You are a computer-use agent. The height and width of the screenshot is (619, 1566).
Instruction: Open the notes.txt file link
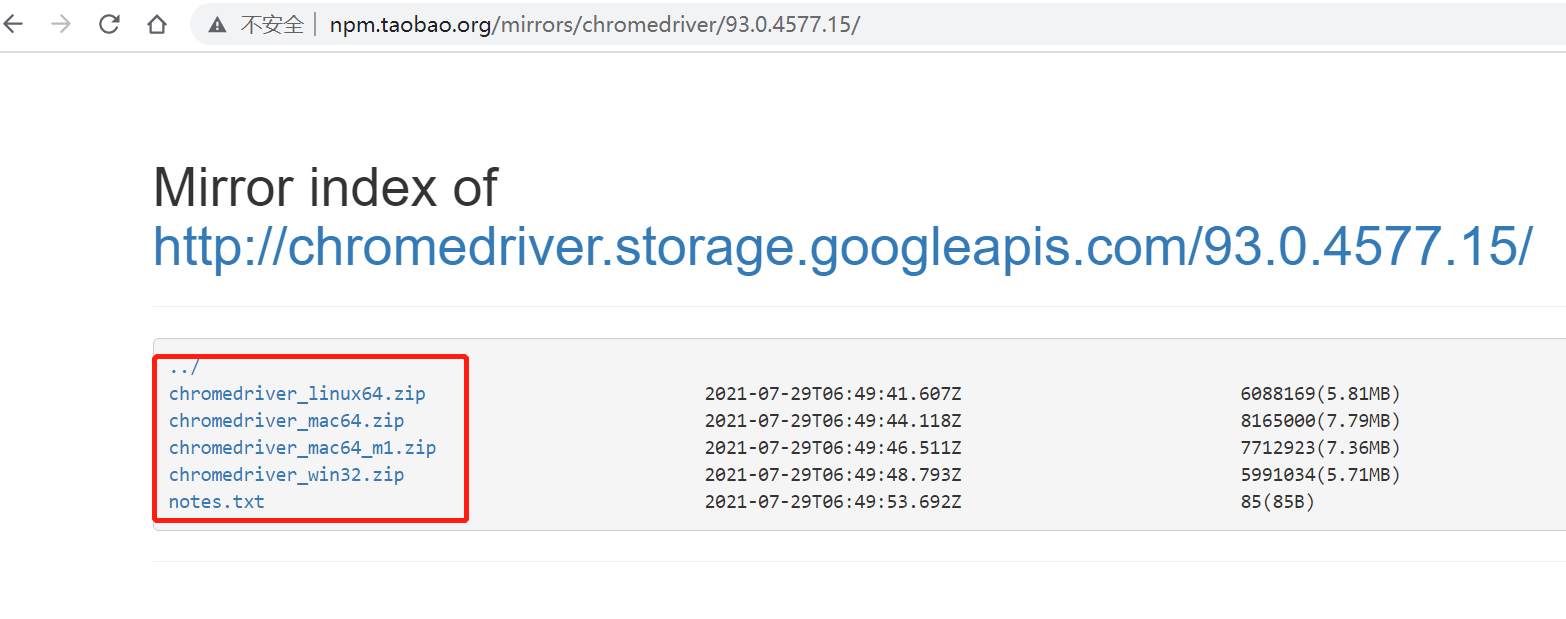(217, 502)
